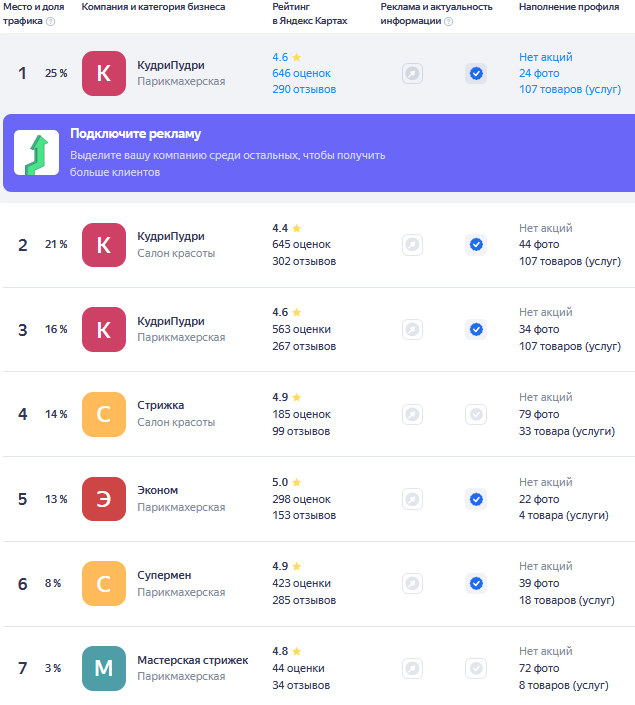The width and height of the screenshot is (635, 705).
Task: Click the grey checkmark in Мастерская стрижек row
Action: point(476,669)
